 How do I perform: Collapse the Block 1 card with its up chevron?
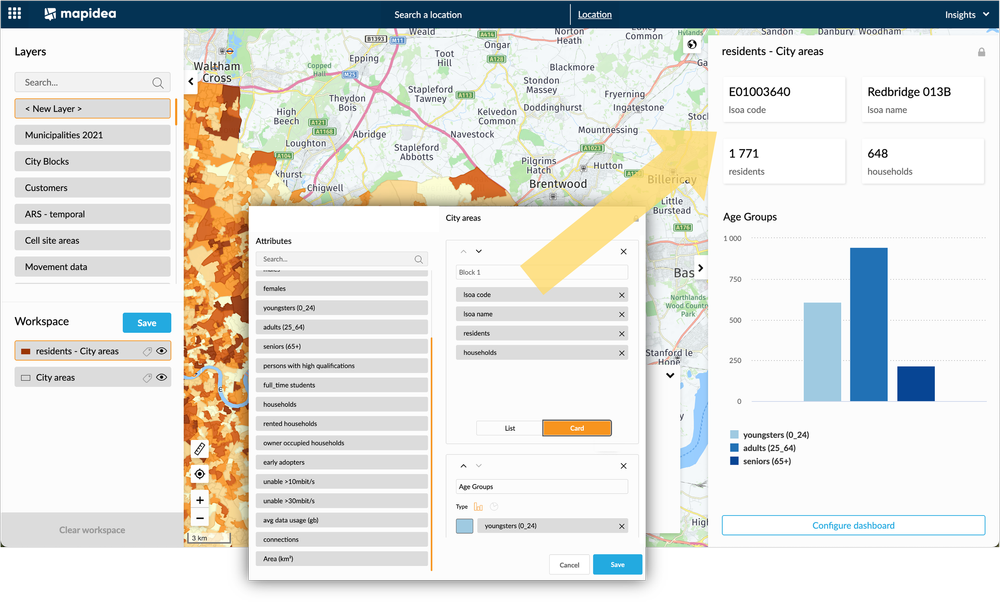click(463, 251)
